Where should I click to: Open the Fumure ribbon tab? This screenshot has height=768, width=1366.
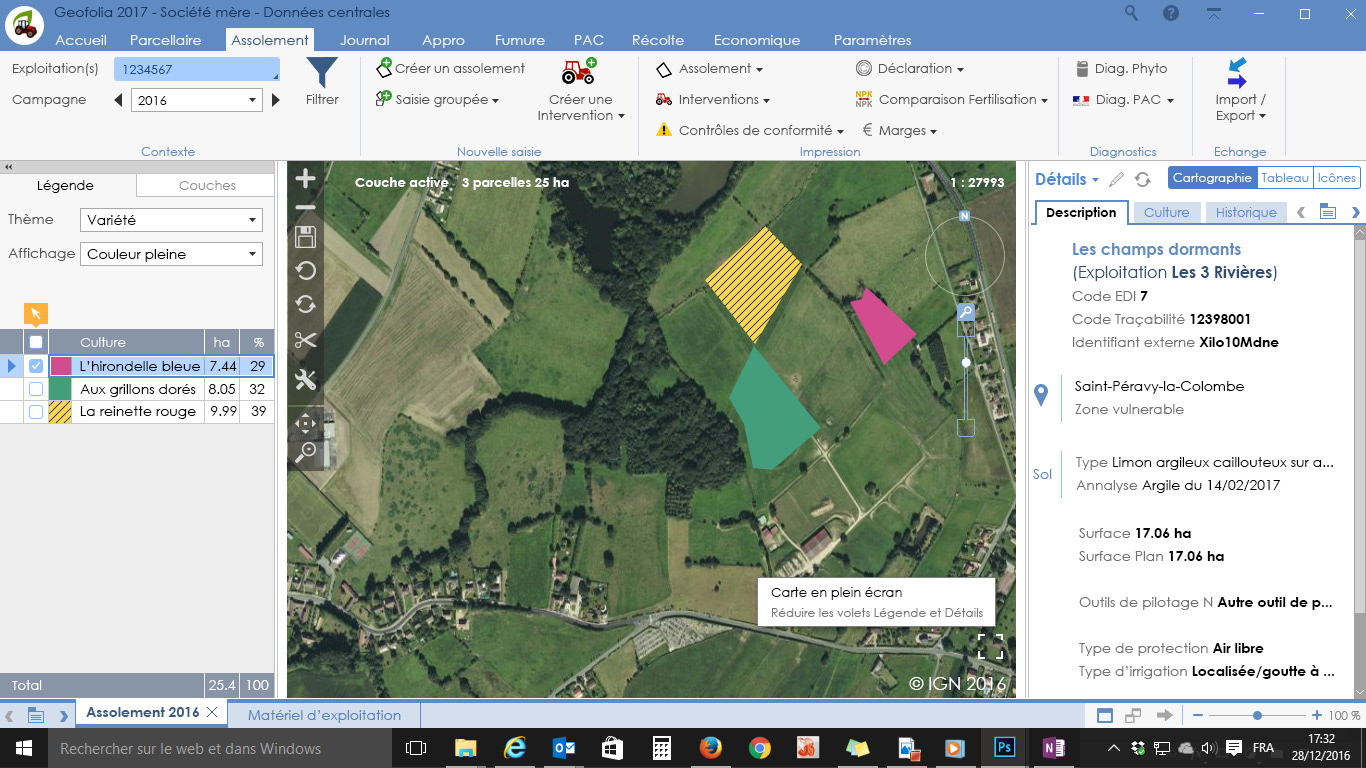[520, 40]
